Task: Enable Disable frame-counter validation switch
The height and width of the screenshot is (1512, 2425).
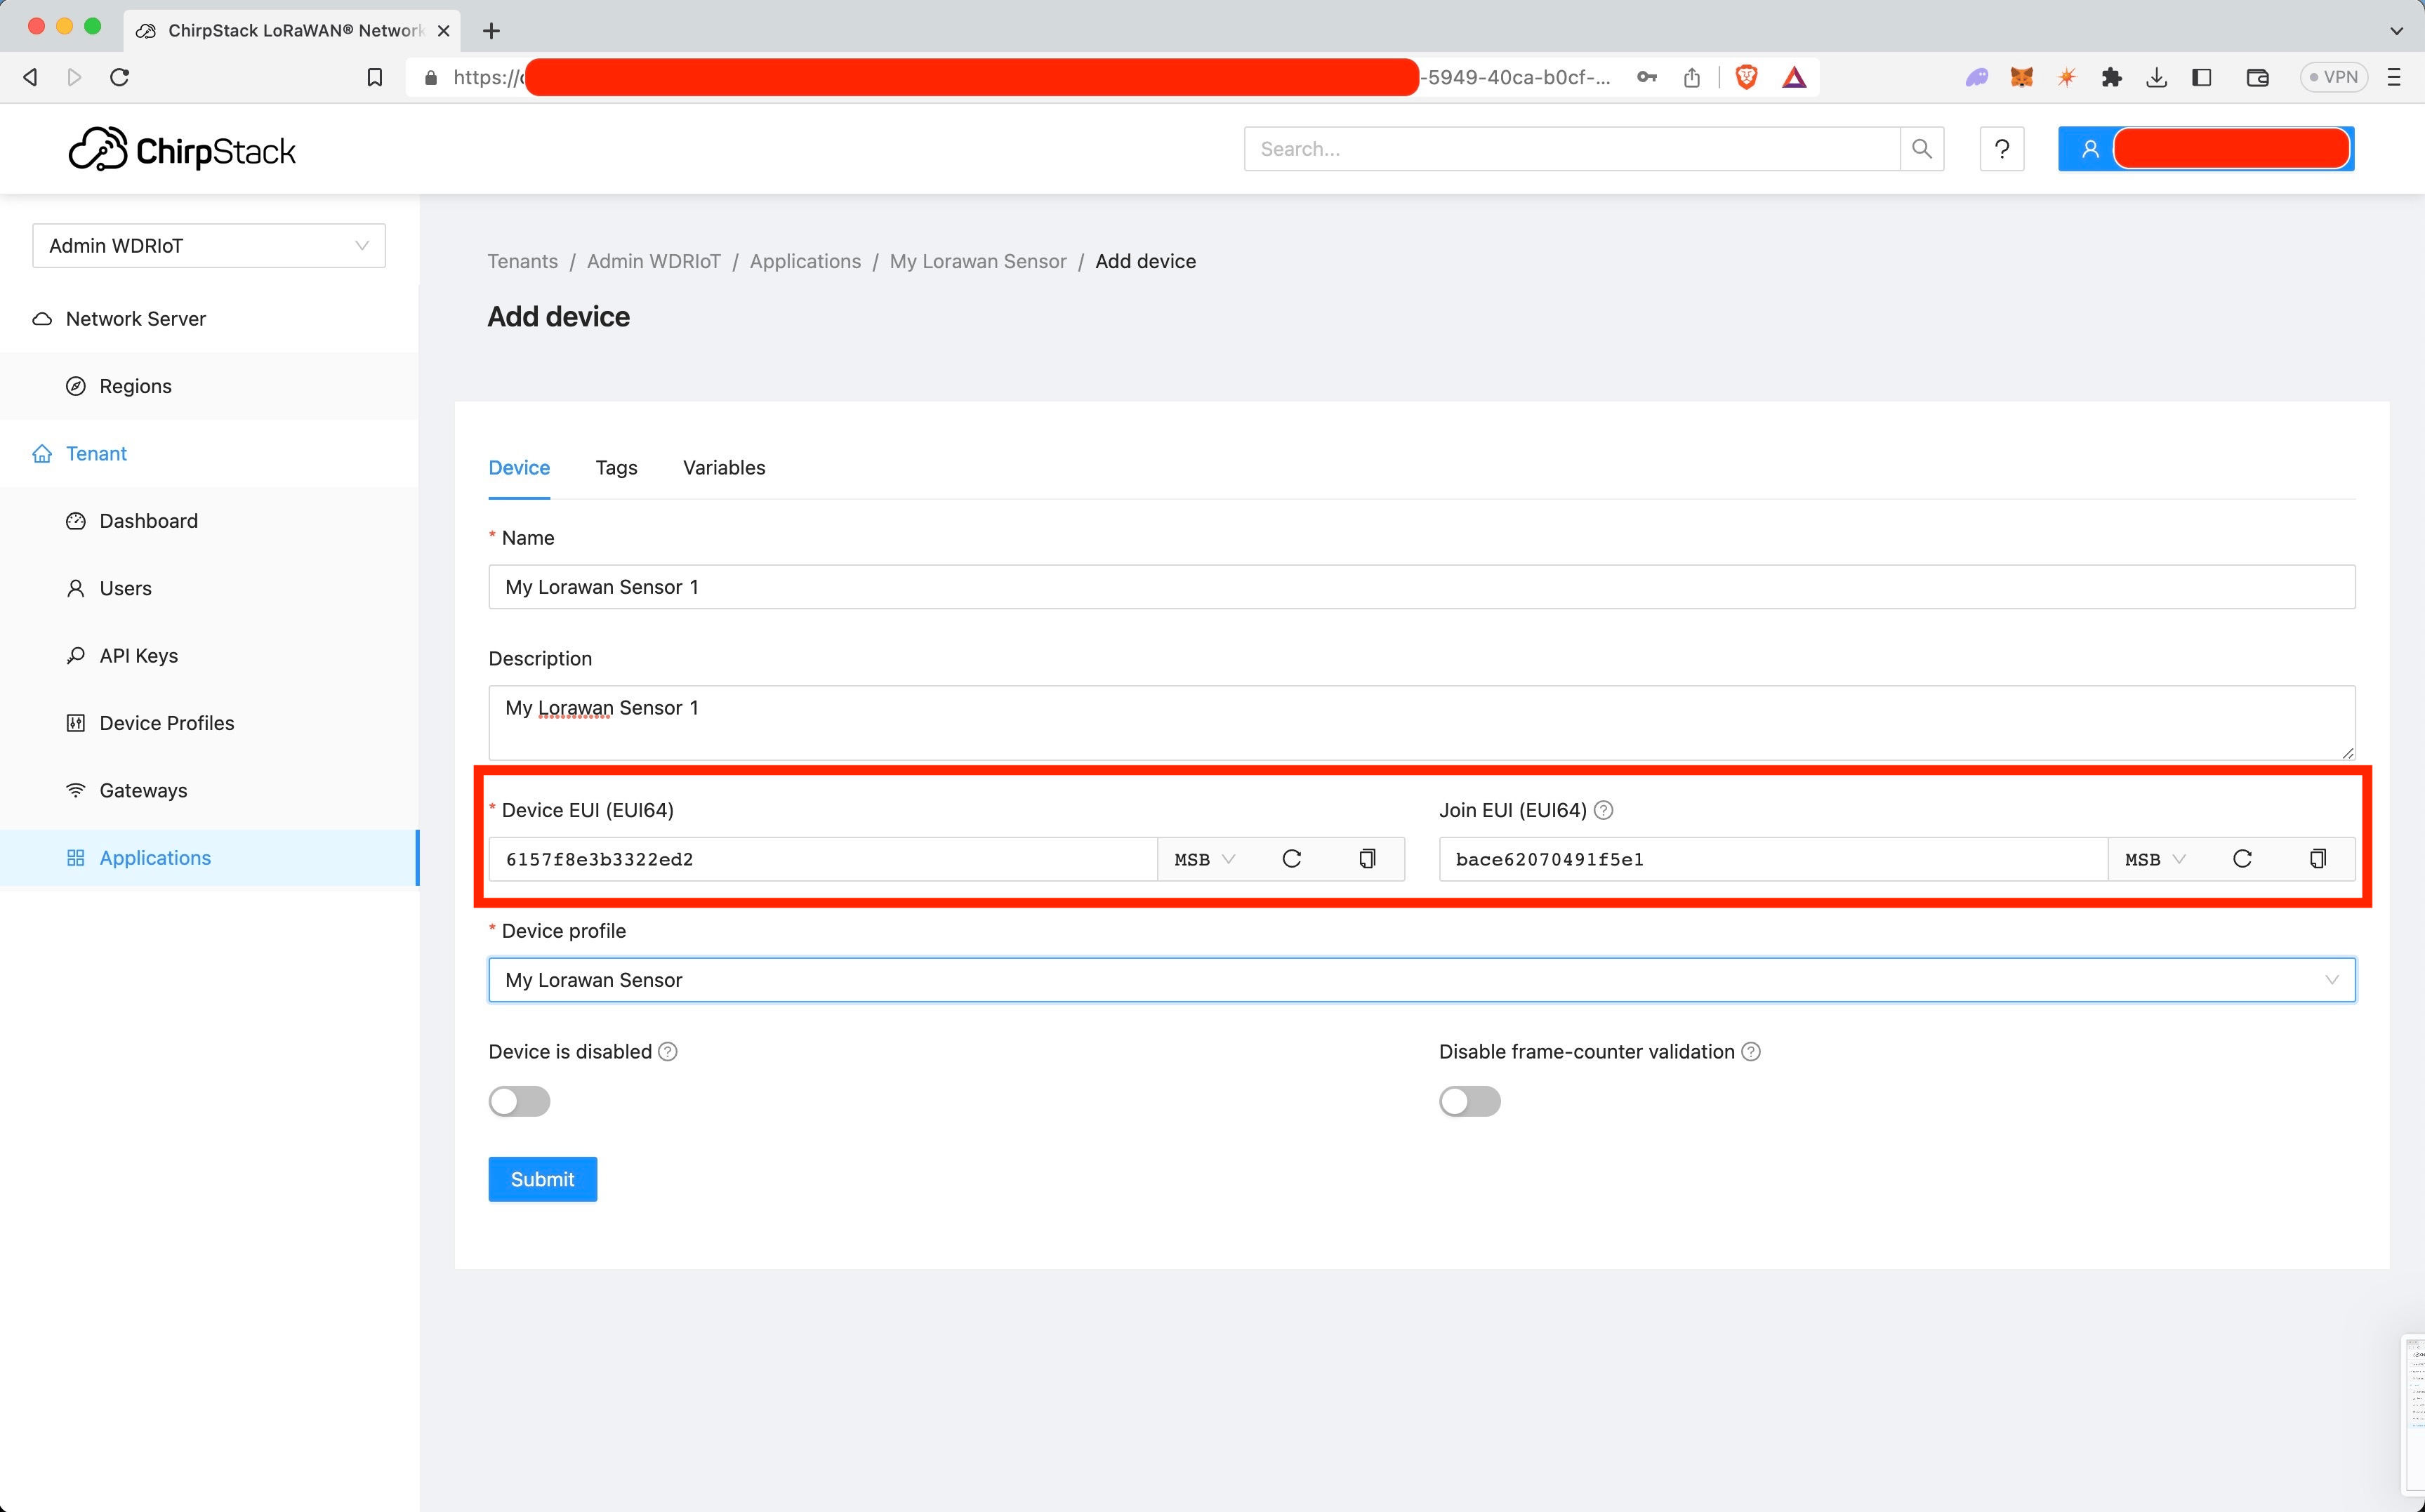Action: click(1469, 1101)
